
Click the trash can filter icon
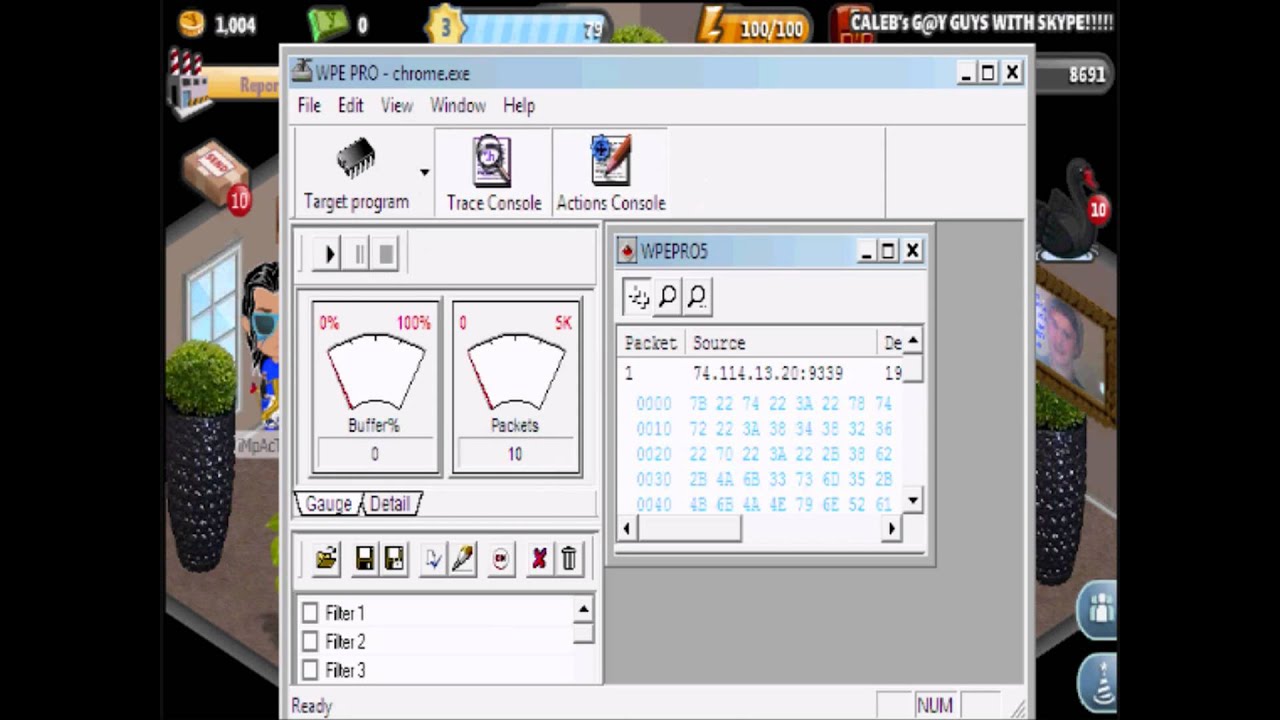569,558
